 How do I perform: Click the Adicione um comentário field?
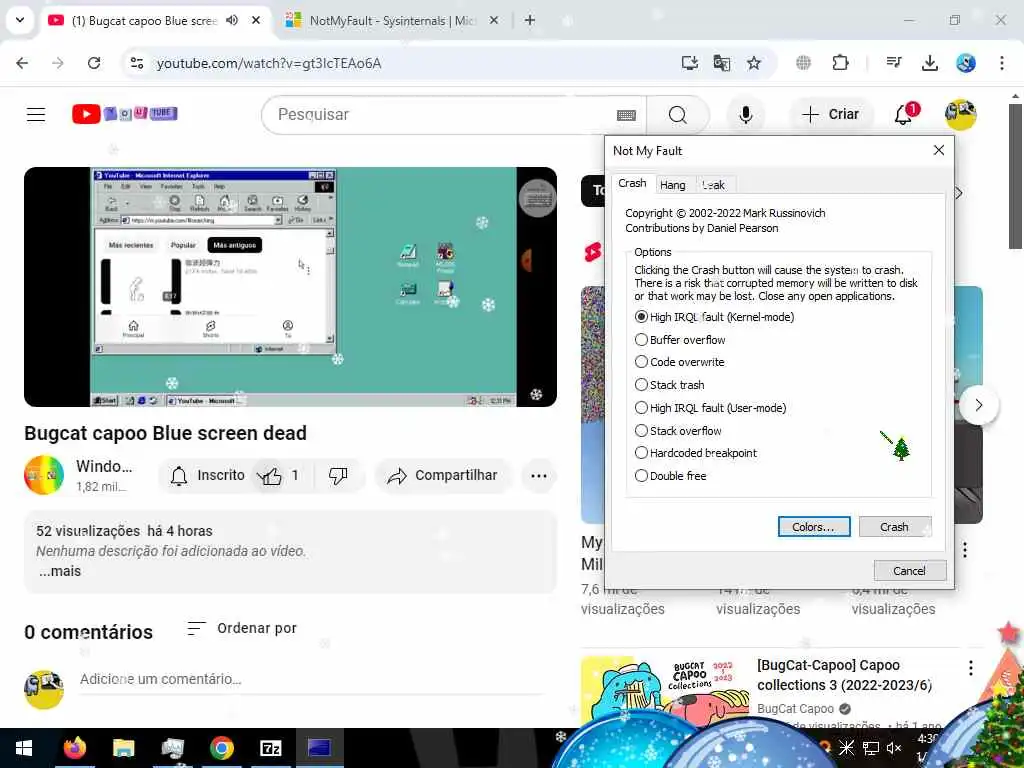click(311, 679)
